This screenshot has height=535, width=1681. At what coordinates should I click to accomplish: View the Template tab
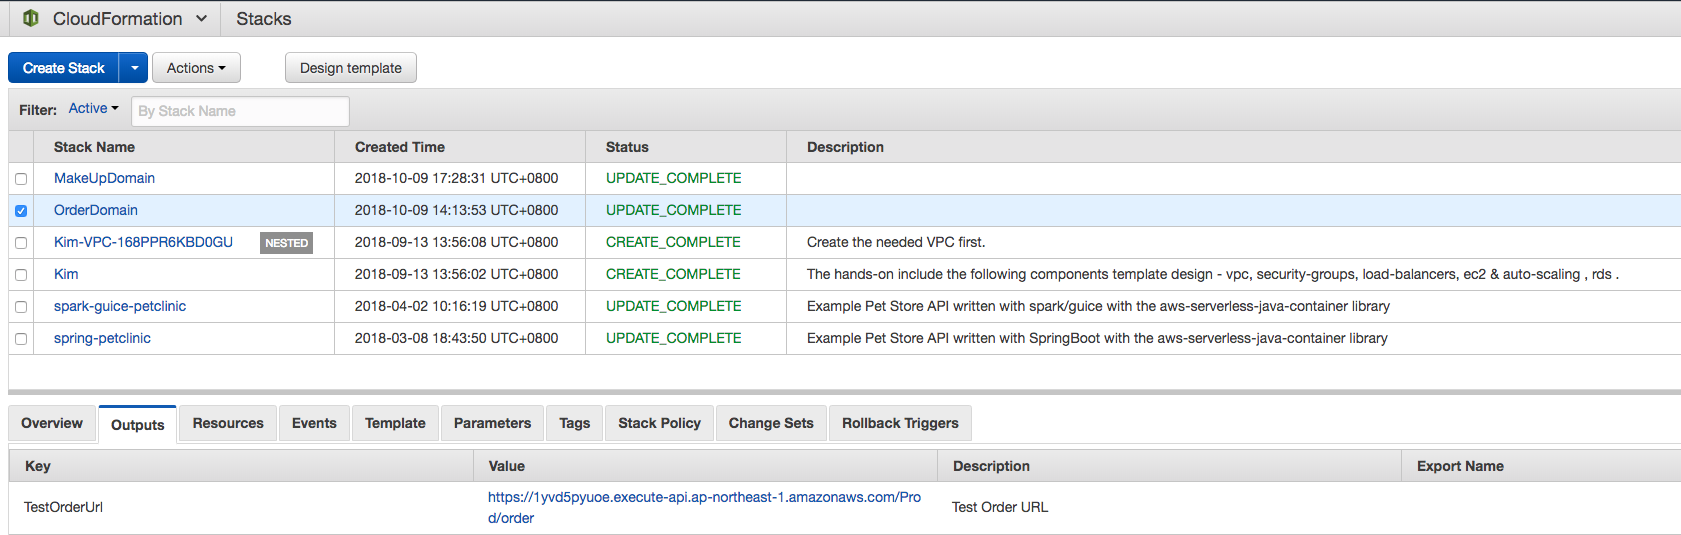[x=395, y=423]
